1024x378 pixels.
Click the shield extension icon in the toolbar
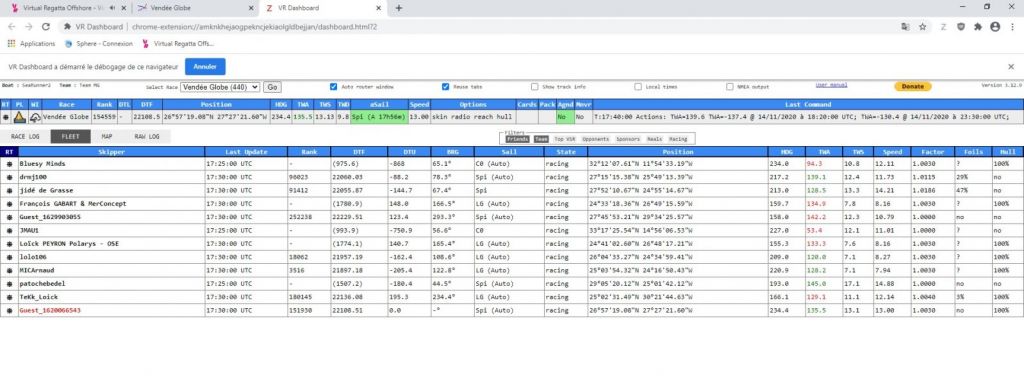(961, 27)
